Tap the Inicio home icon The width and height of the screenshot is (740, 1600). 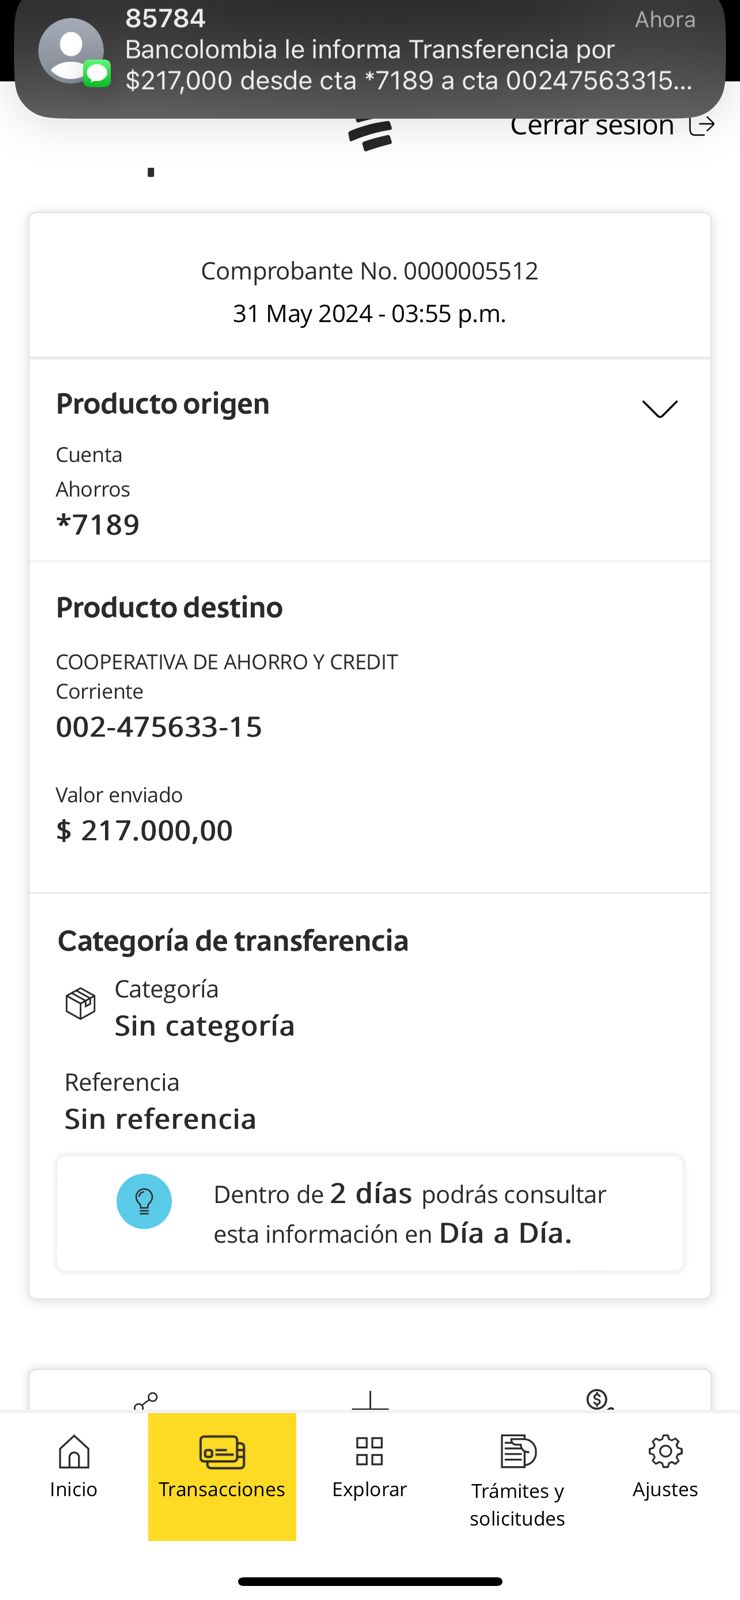(x=74, y=1466)
